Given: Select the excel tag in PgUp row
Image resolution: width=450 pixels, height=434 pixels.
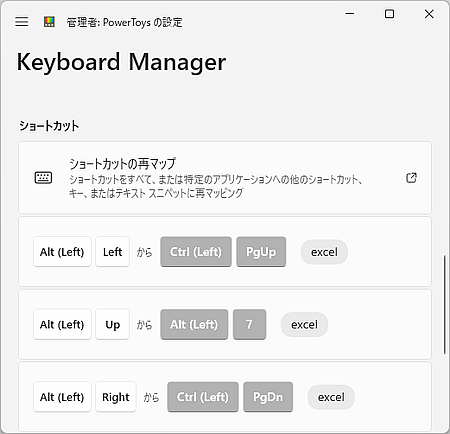Looking at the screenshot, I should pos(324,252).
